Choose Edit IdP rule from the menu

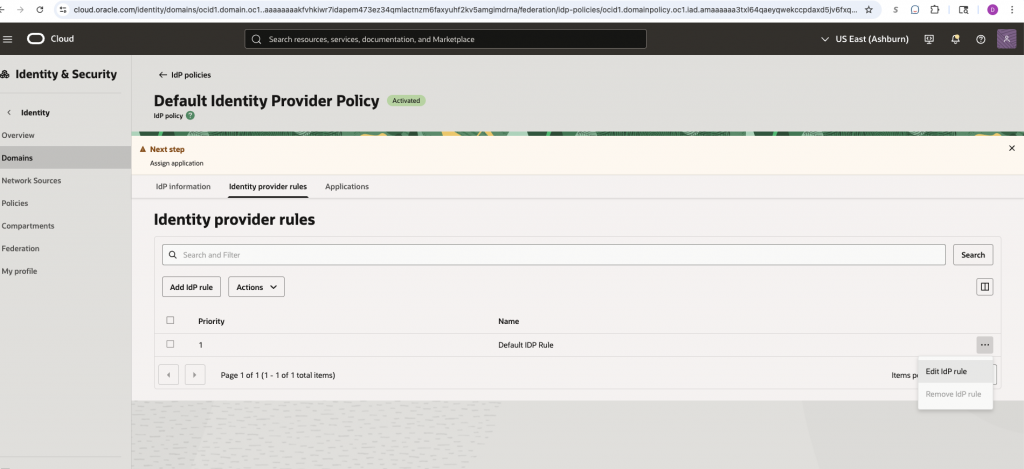[955, 371]
